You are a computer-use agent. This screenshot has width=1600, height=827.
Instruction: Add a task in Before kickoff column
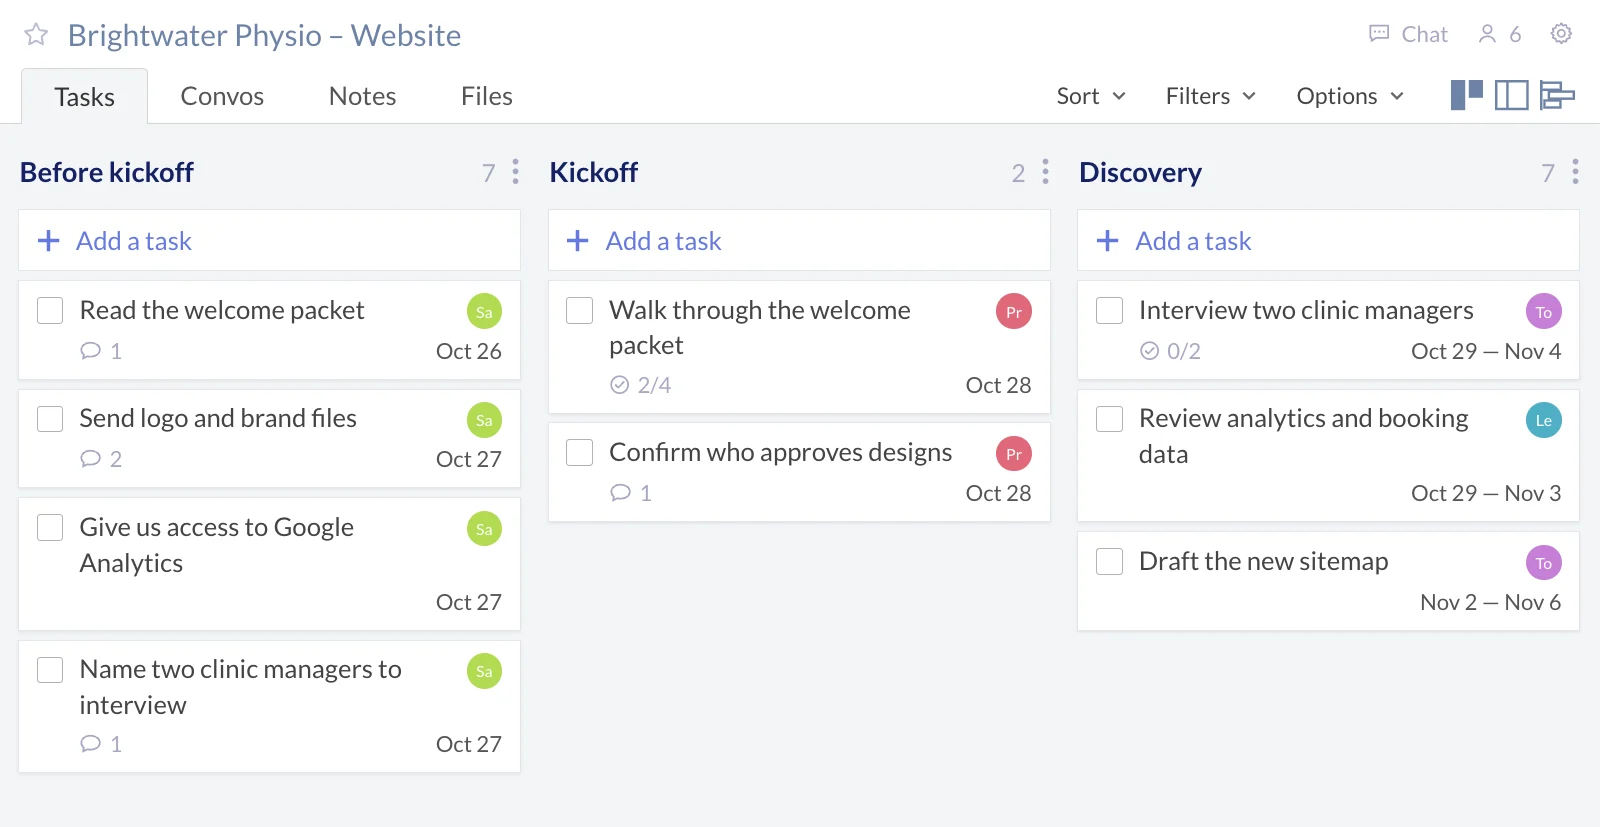tap(269, 240)
